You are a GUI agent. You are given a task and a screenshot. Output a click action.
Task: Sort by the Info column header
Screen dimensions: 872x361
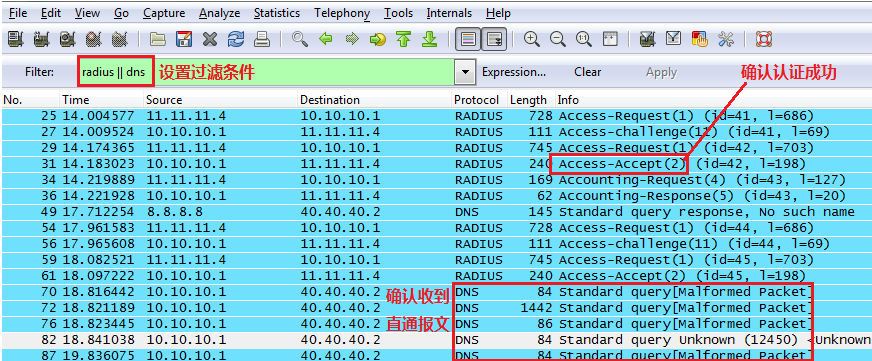pyautogui.click(x=714, y=100)
